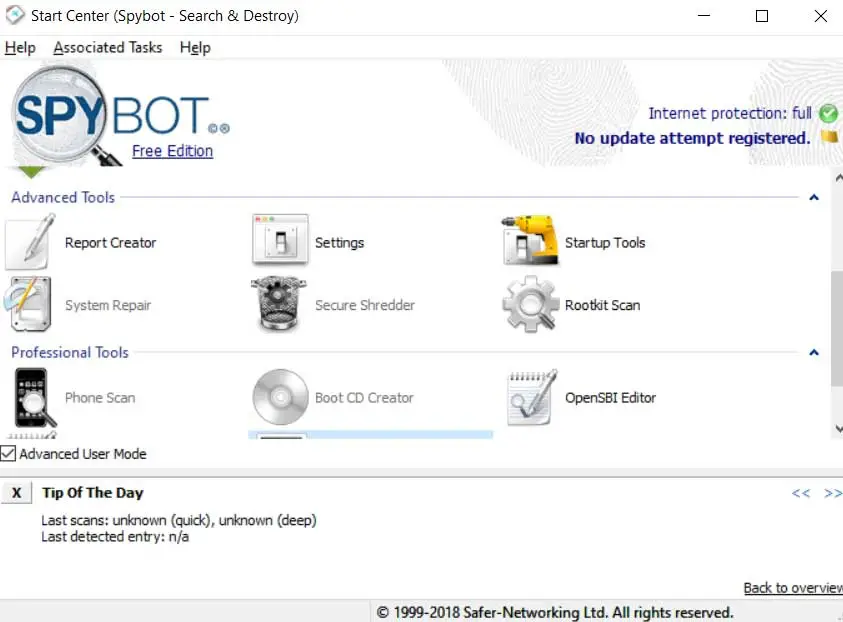Viewport: 843px width, 622px height.
Task: Collapse the Professional Tools section
Action: coord(814,352)
